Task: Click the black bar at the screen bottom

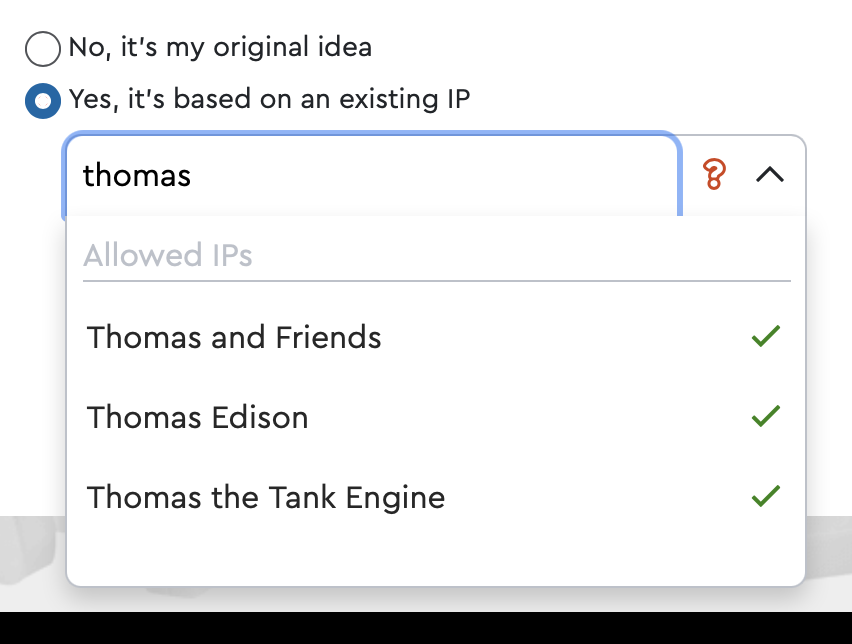Action: pyautogui.click(x=426, y=628)
